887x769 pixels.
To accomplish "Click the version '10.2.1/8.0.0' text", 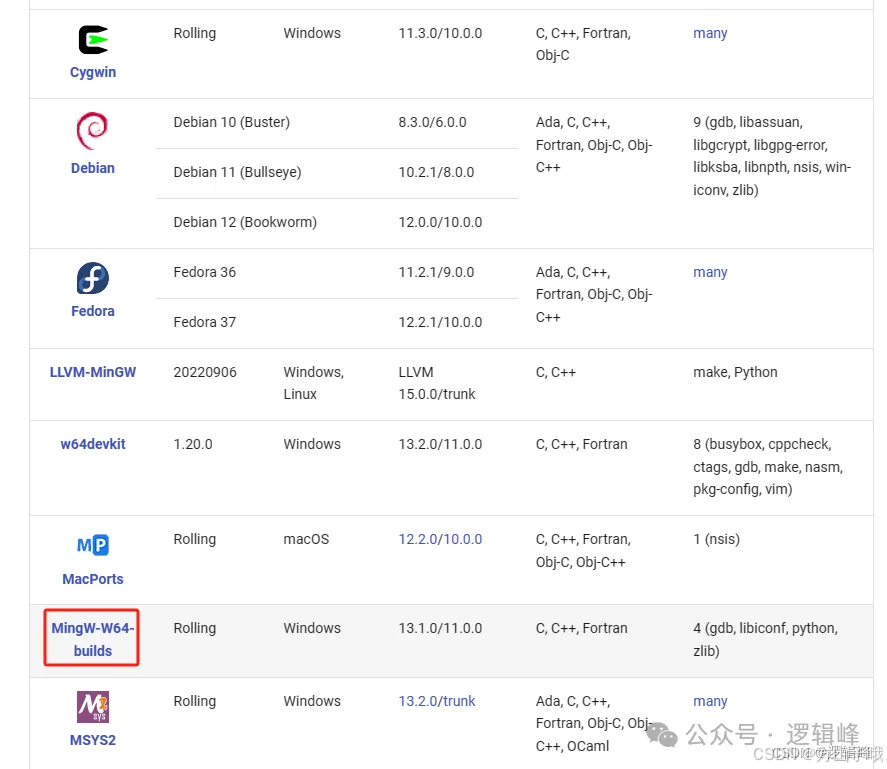I will [436, 172].
